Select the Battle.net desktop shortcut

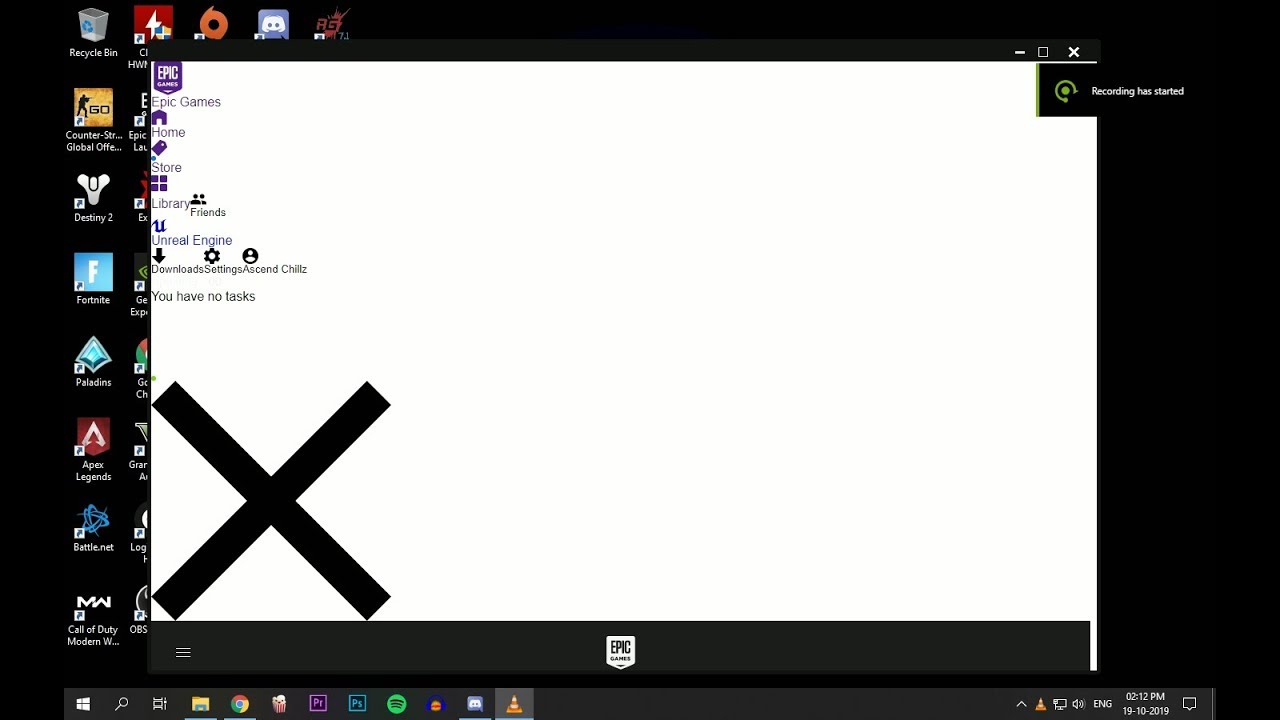click(93, 527)
